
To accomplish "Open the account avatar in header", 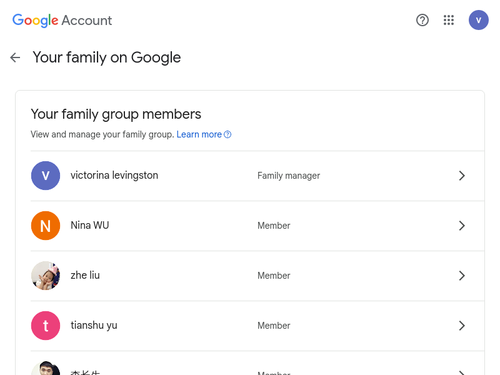I will [x=478, y=20].
